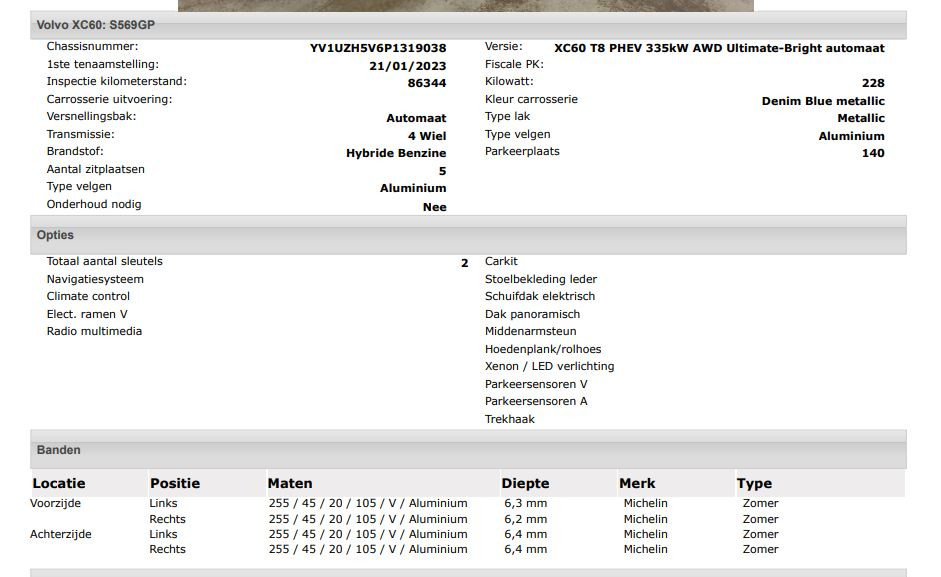Click the "Hybride Benzine" fuel value

pyautogui.click(x=396, y=153)
